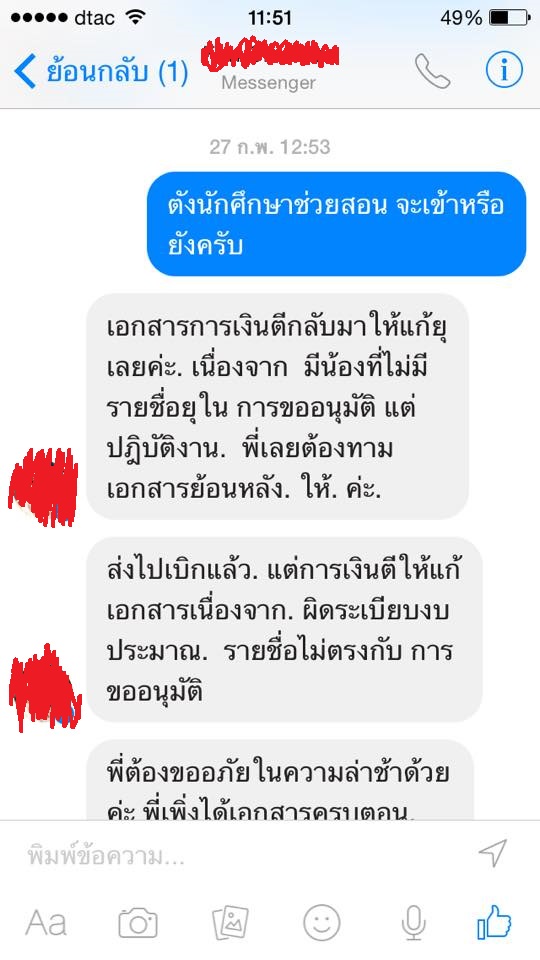Tap the location arrow send icon

point(493,853)
